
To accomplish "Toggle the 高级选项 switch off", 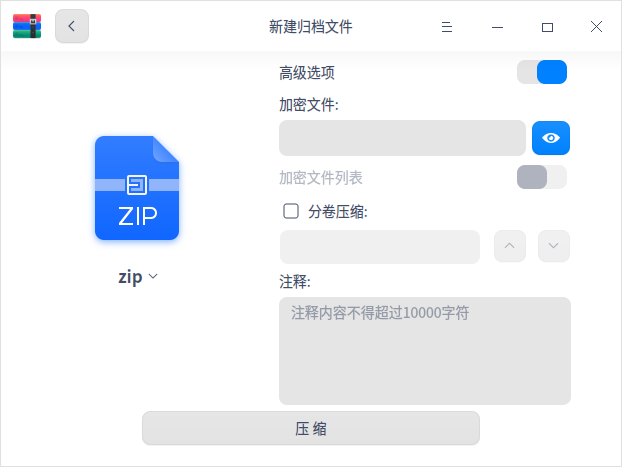I will (542, 72).
